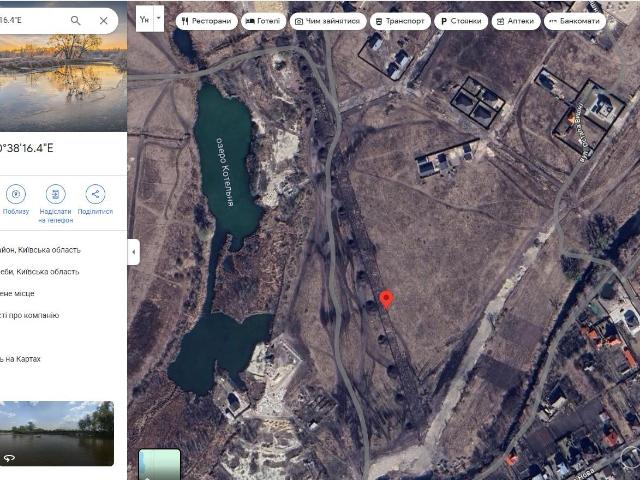
Task: Click the red location pin on the map
Action: (x=387, y=299)
